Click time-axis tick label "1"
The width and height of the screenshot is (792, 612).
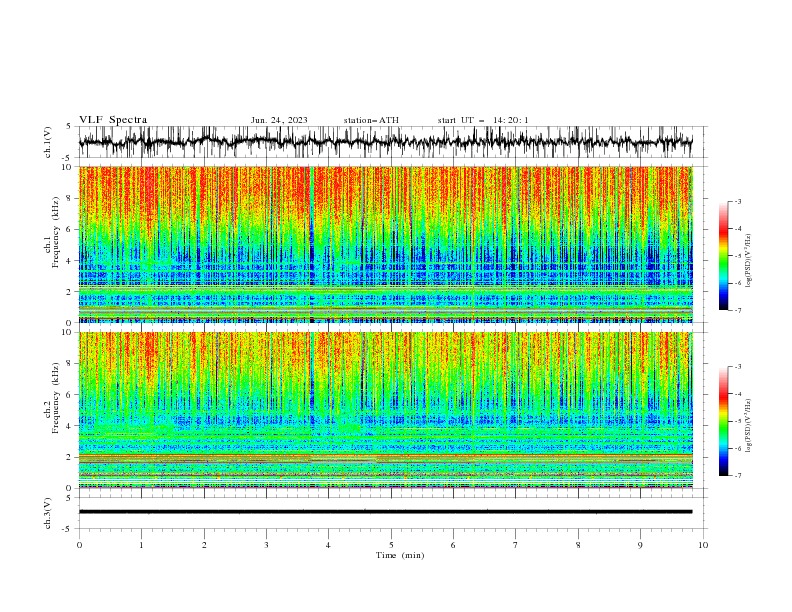(141, 545)
